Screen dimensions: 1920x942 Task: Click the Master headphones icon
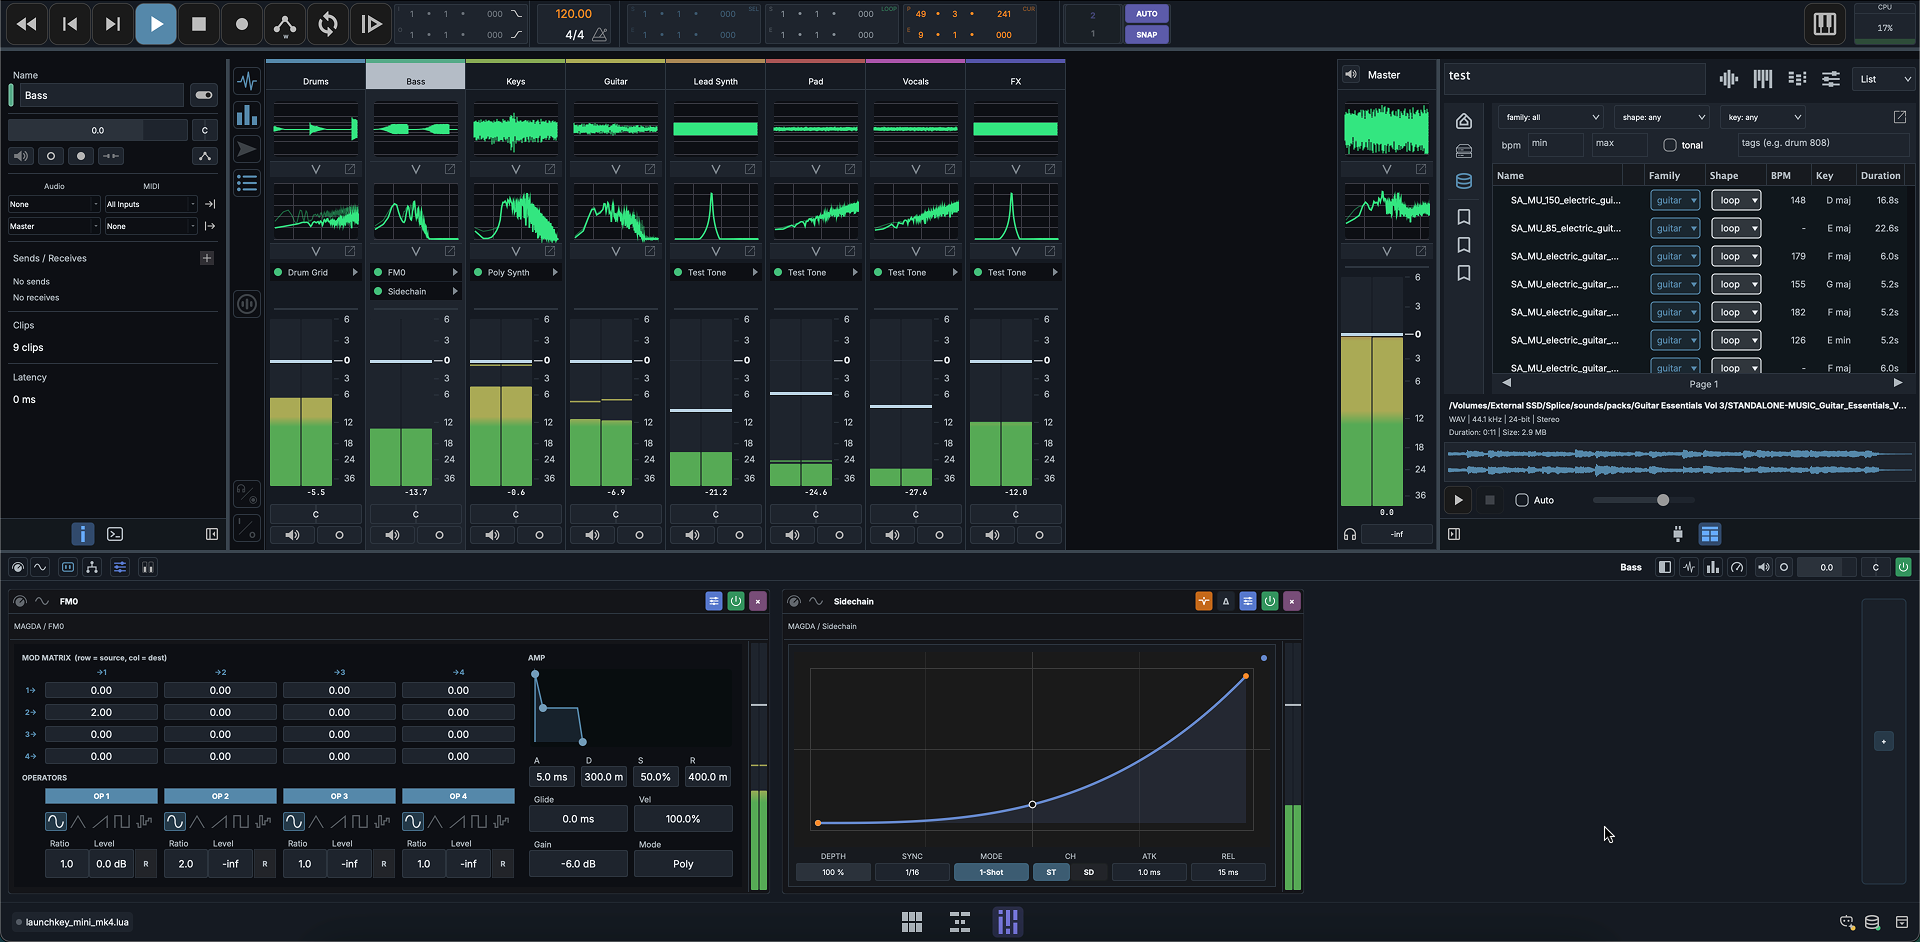[1350, 534]
